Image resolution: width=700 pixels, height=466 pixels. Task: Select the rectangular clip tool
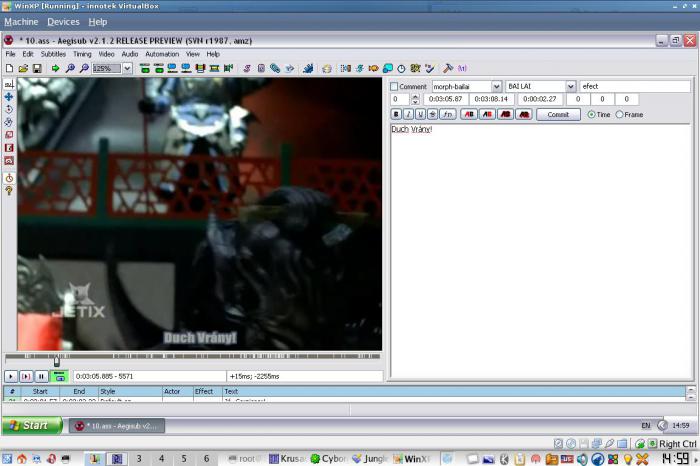point(9,148)
